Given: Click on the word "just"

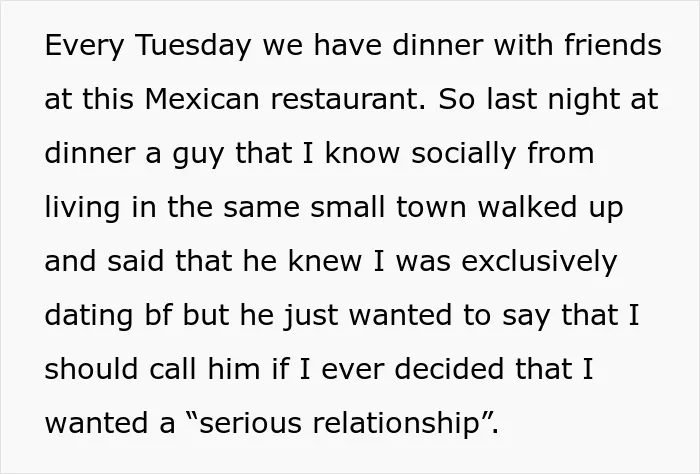Looking at the screenshot, I should 311,316.
